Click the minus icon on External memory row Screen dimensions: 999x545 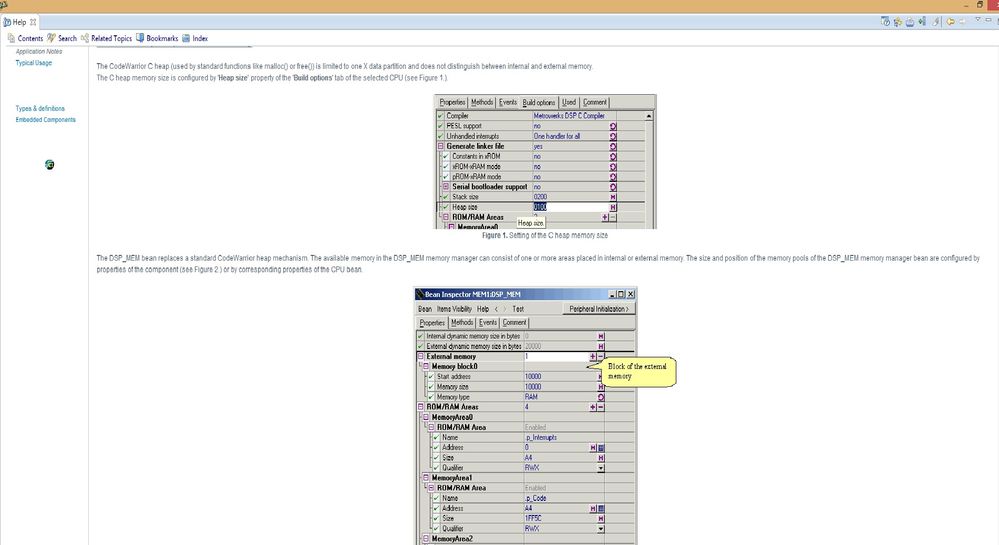point(600,357)
